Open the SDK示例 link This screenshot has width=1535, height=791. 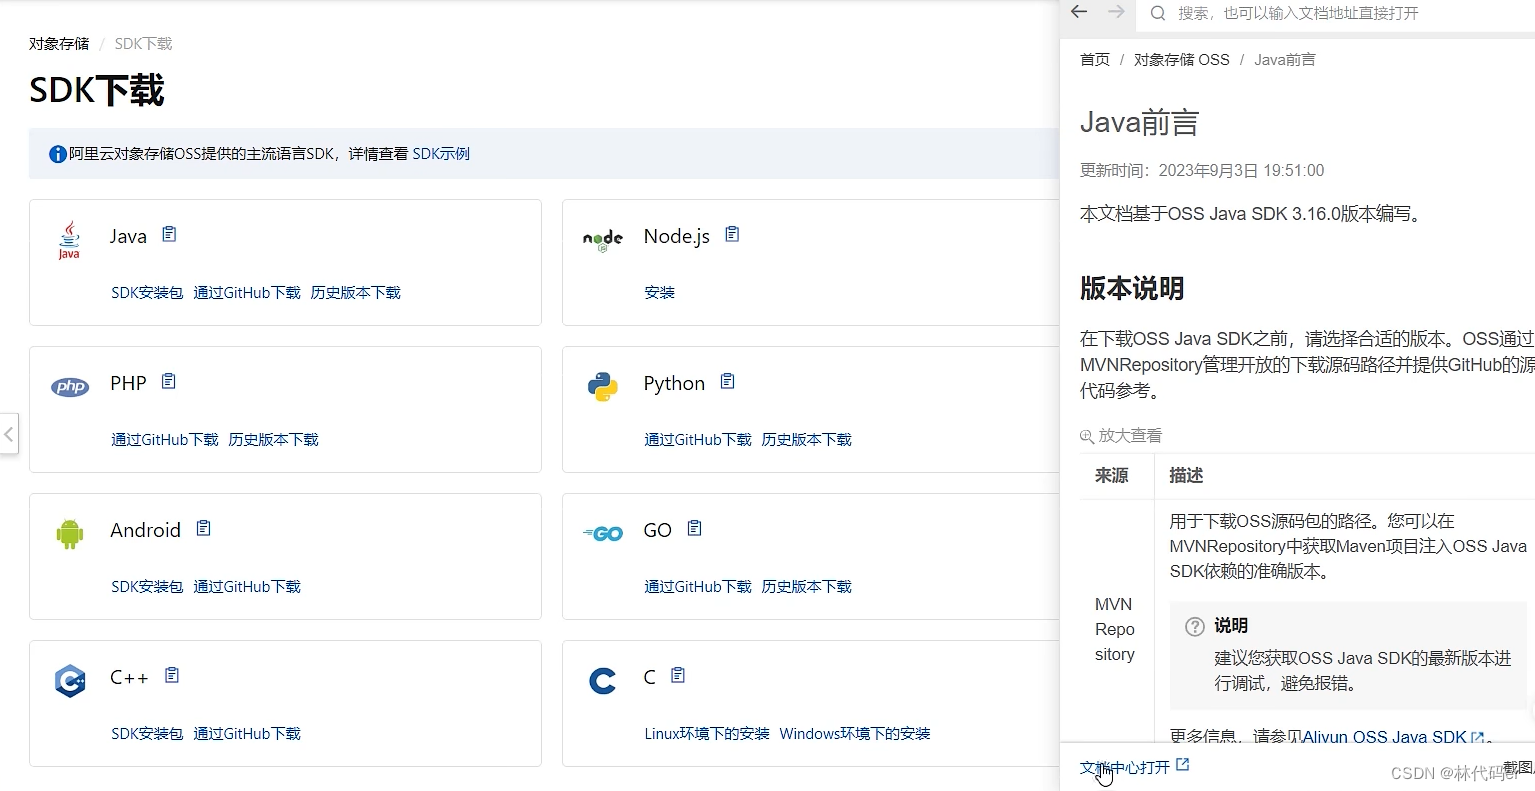tap(441, 153)
